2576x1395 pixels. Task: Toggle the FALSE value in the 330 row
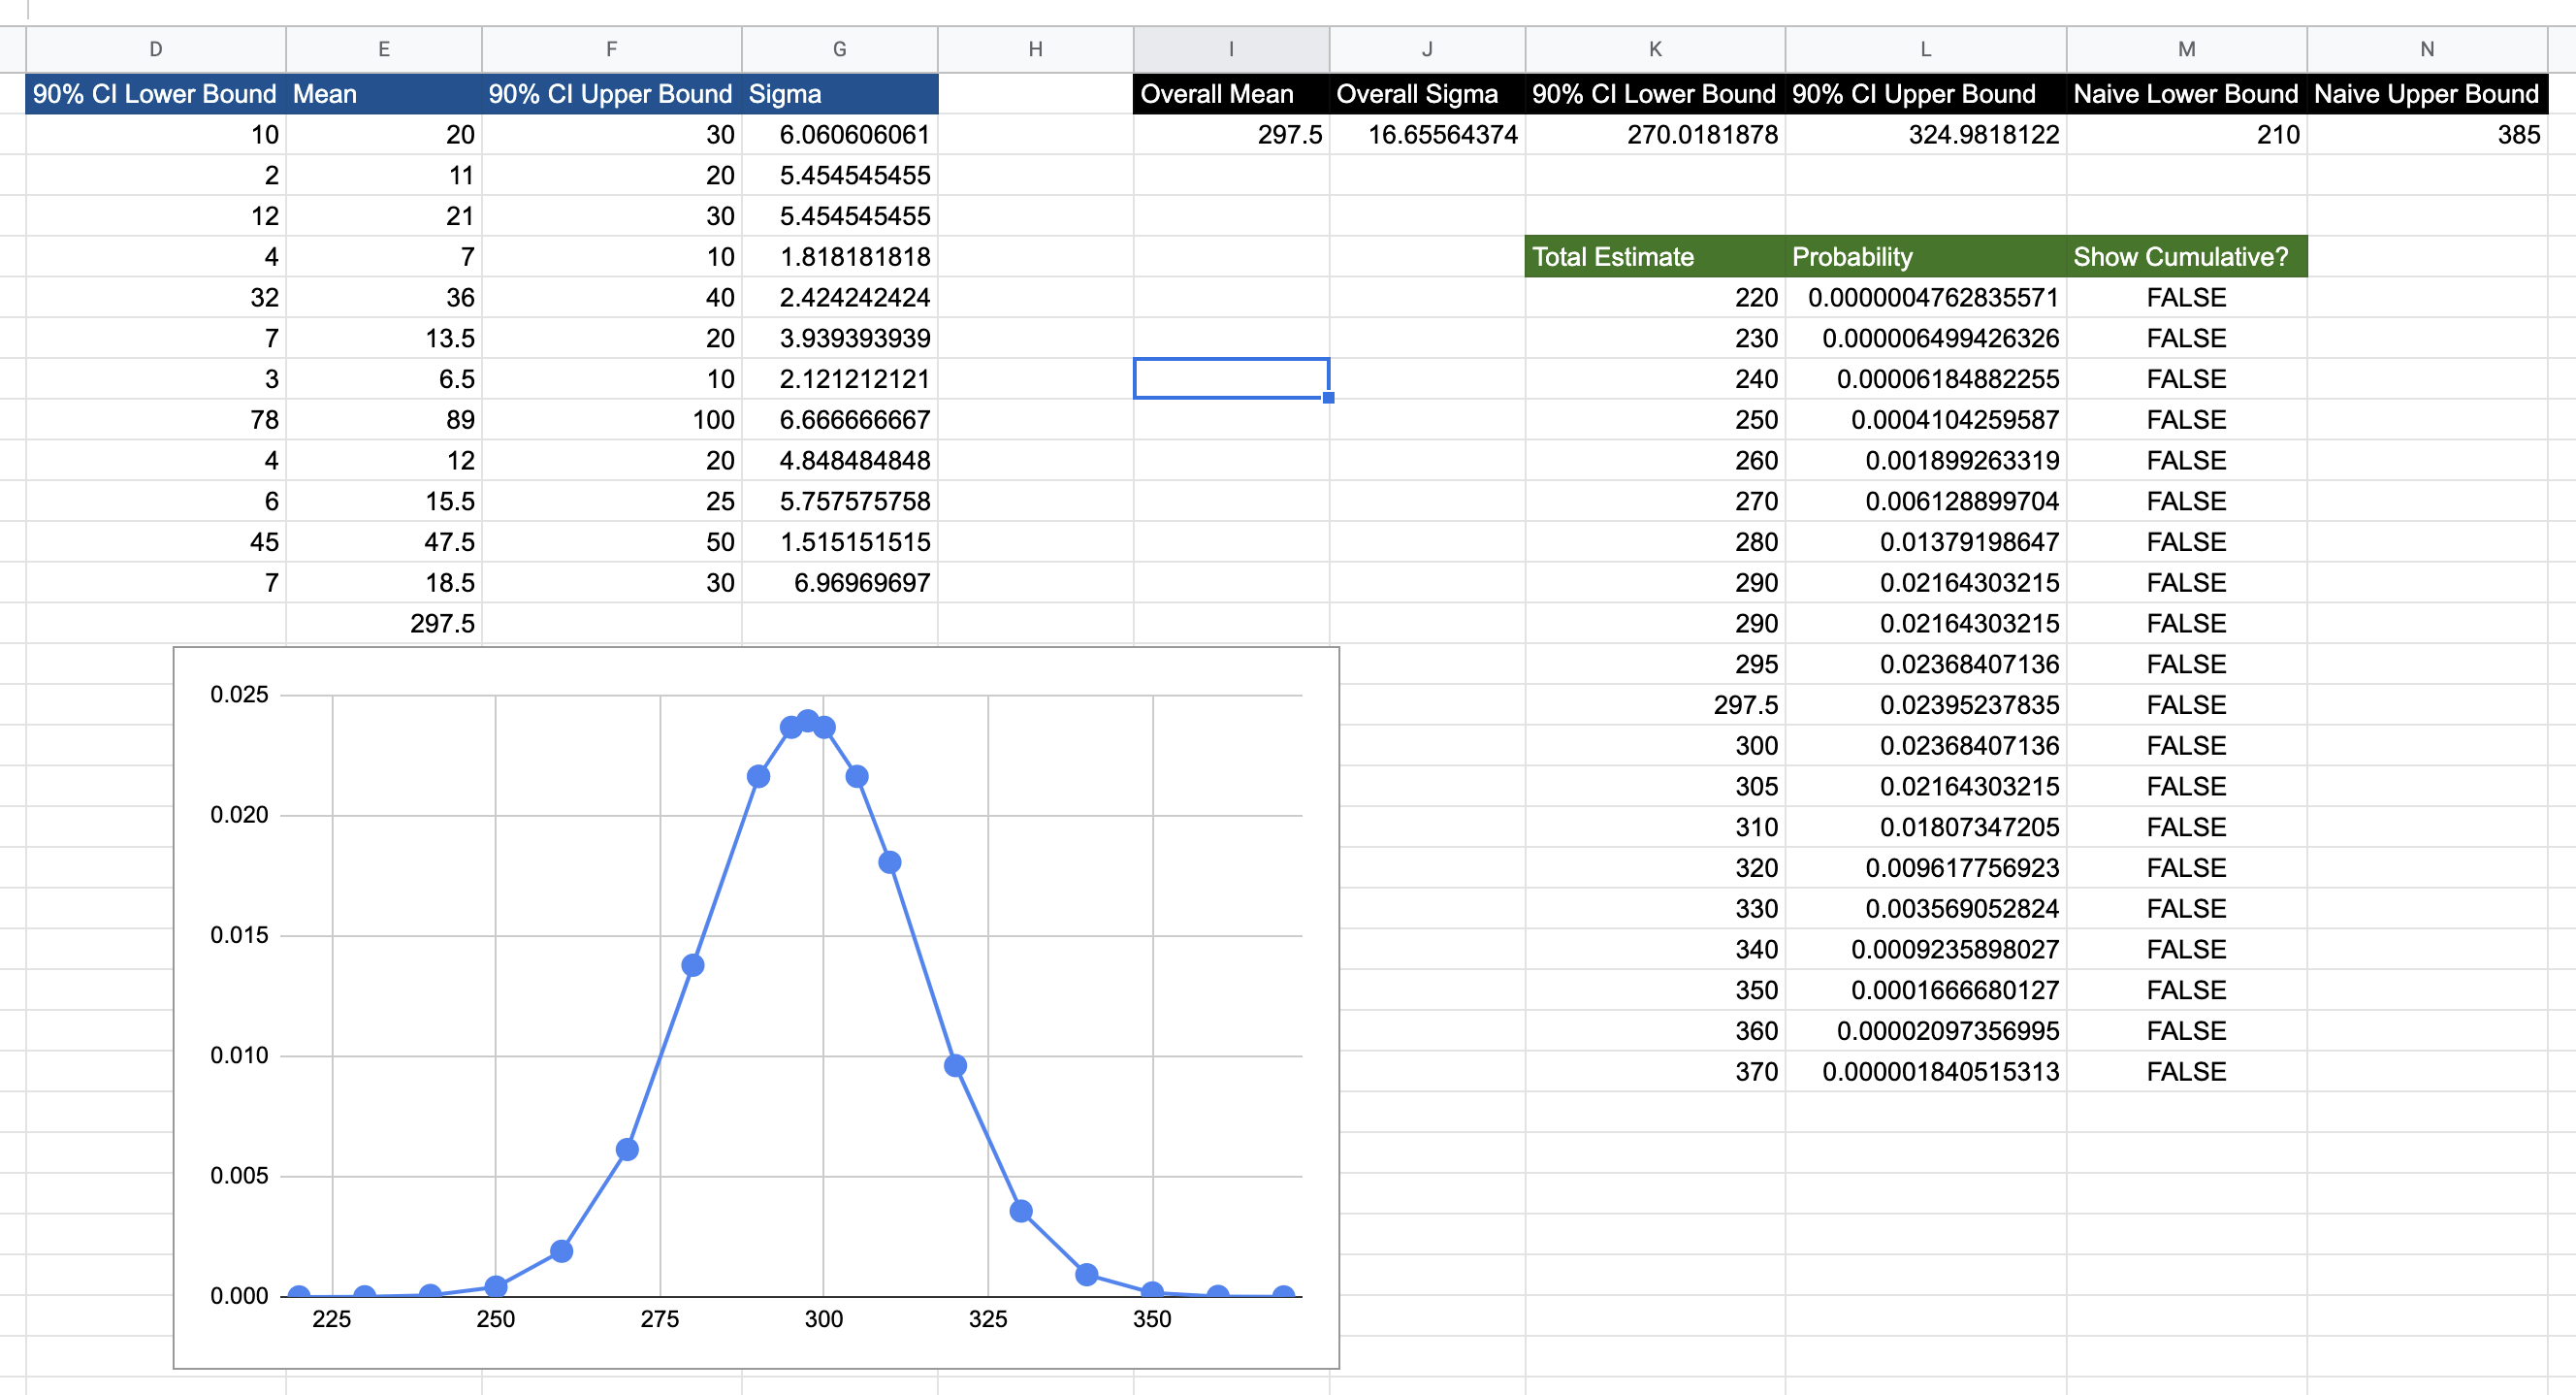coord(2187,909)
